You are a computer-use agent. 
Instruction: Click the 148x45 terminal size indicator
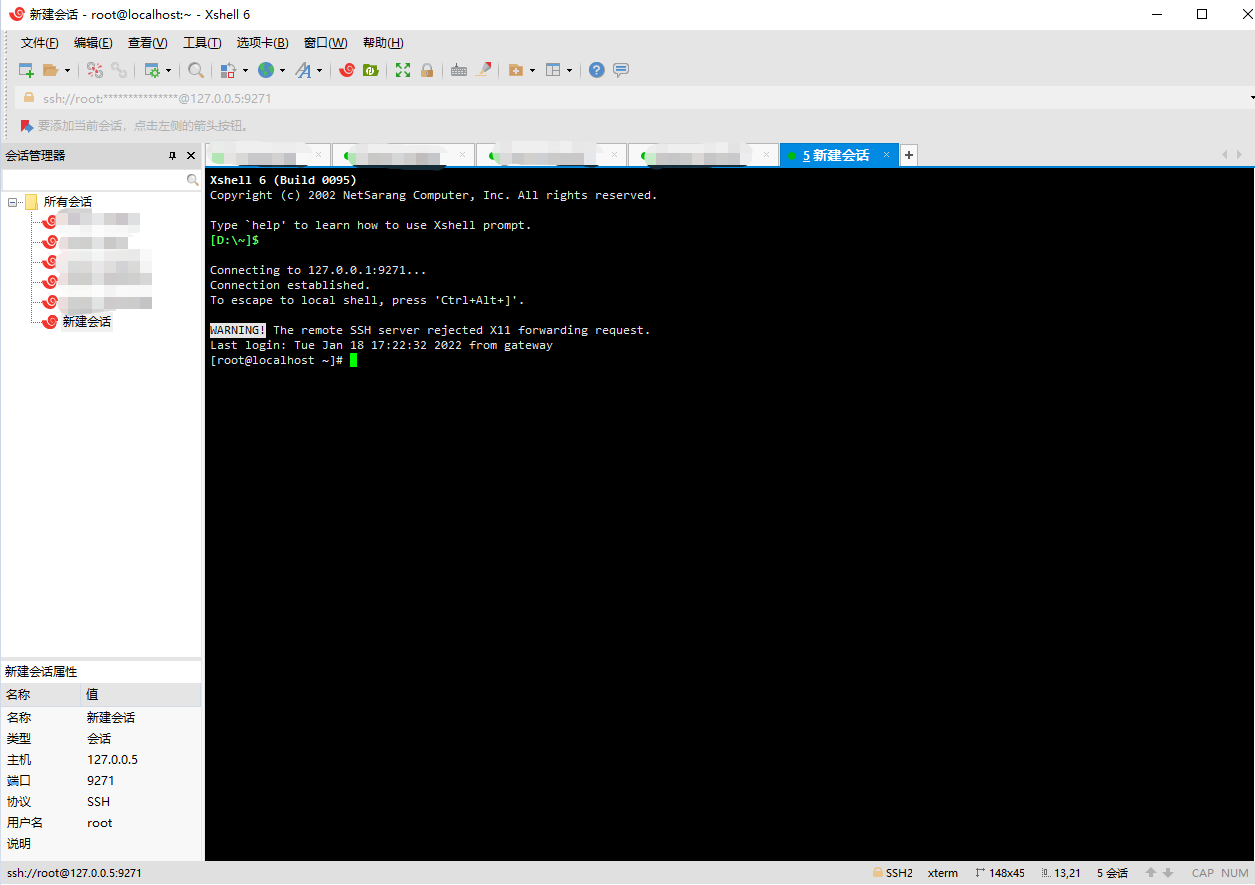(1000, 873)
